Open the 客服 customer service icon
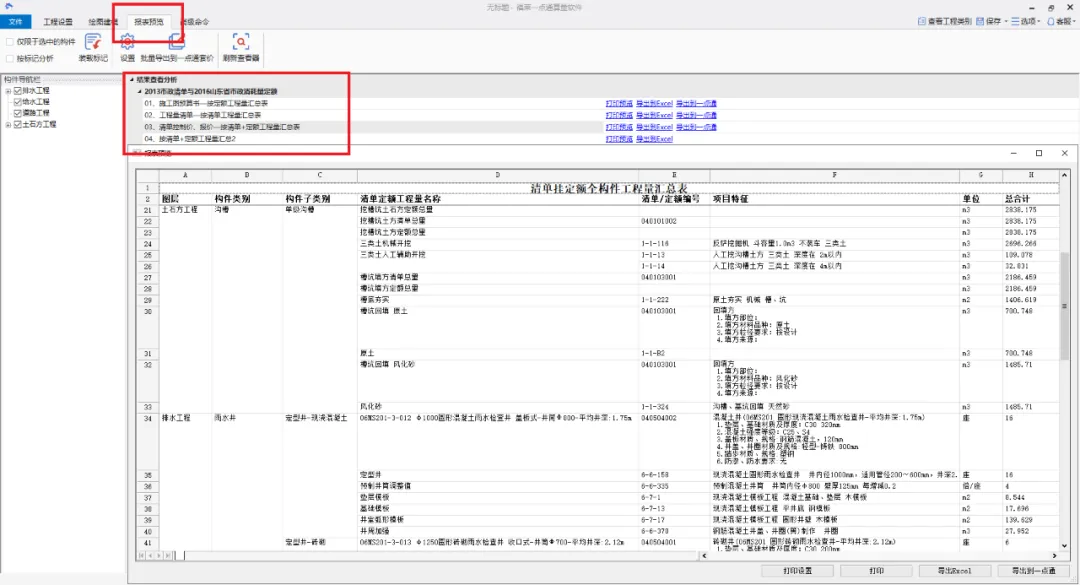The height and width of the screenshot is (585, 1080). click(1051, 21)
